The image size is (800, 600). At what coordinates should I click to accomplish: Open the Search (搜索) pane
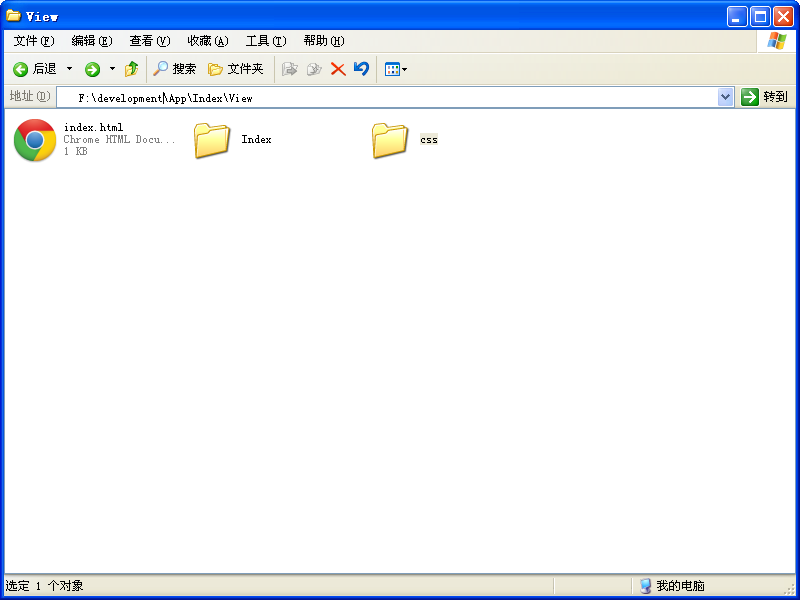pos(174,69)
